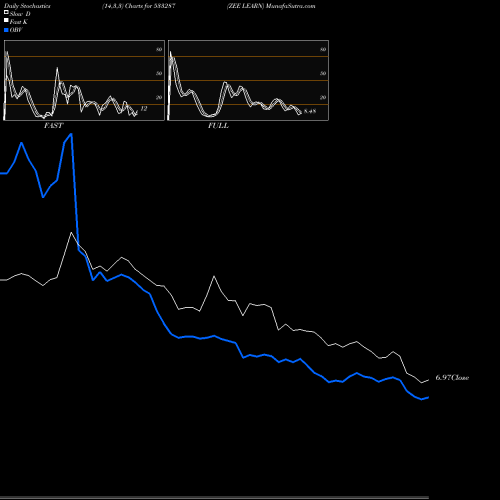The width and height of the screenshot is (500, 500).
Task: Click the FAST stochastic chart thumbnail
Action: click(x=84, y=80)
